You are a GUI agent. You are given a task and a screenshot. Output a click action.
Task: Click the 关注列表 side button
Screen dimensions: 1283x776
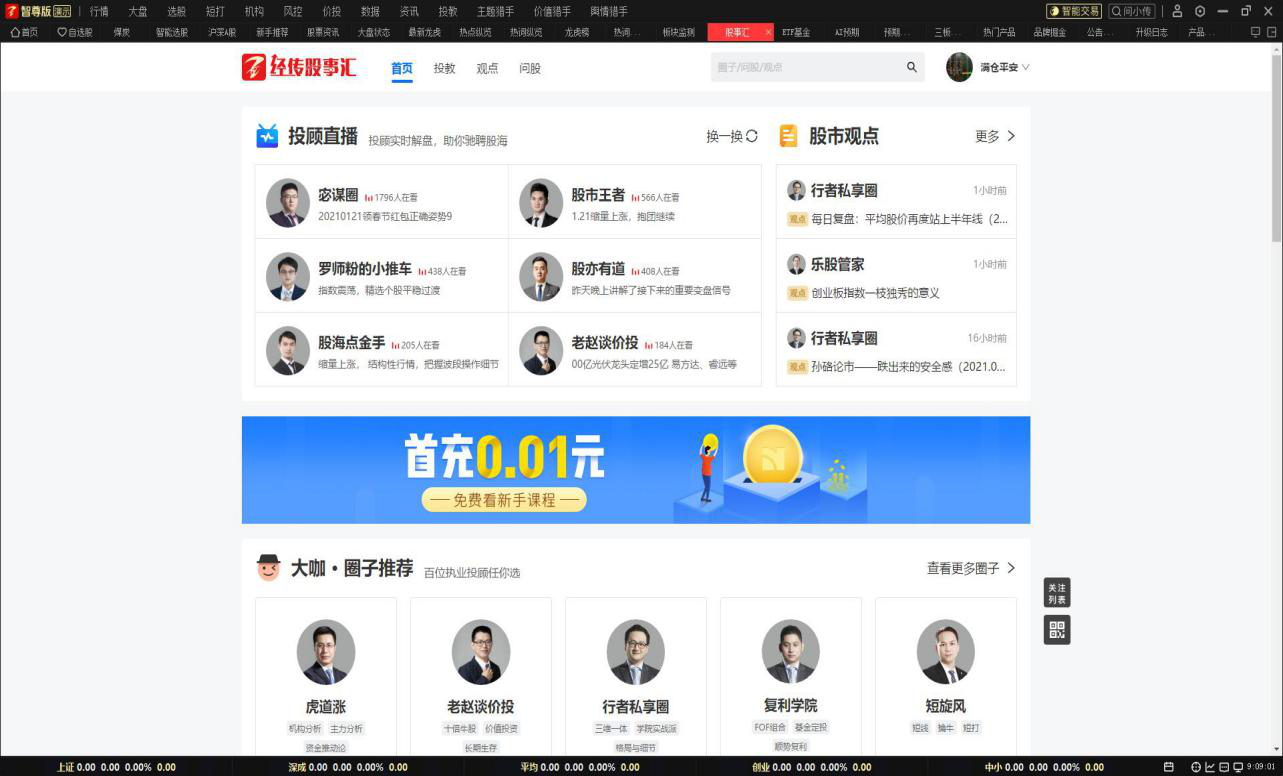pyautogui.click(x=1057, y=592)
